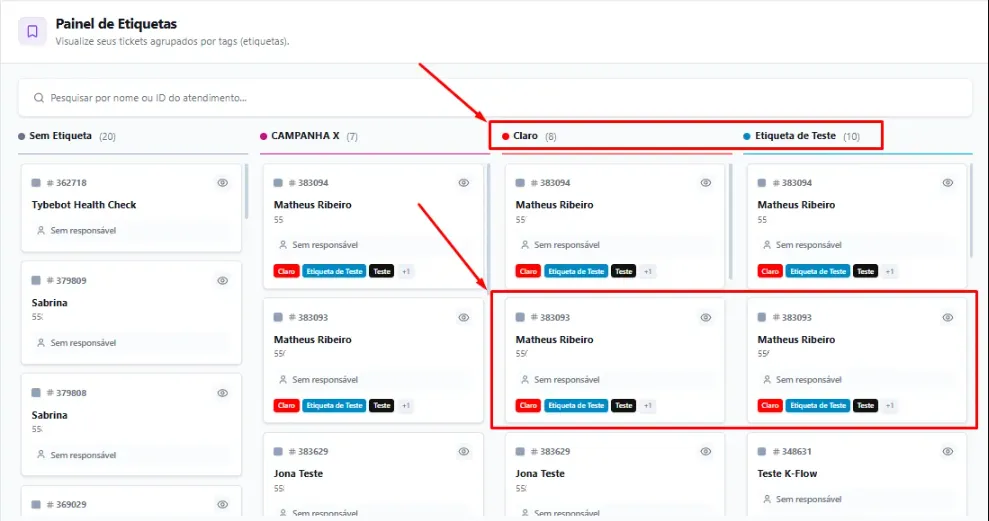Click the search magnifier icon
This screenshot has width=989, height=521.
[x=38, y=98]
